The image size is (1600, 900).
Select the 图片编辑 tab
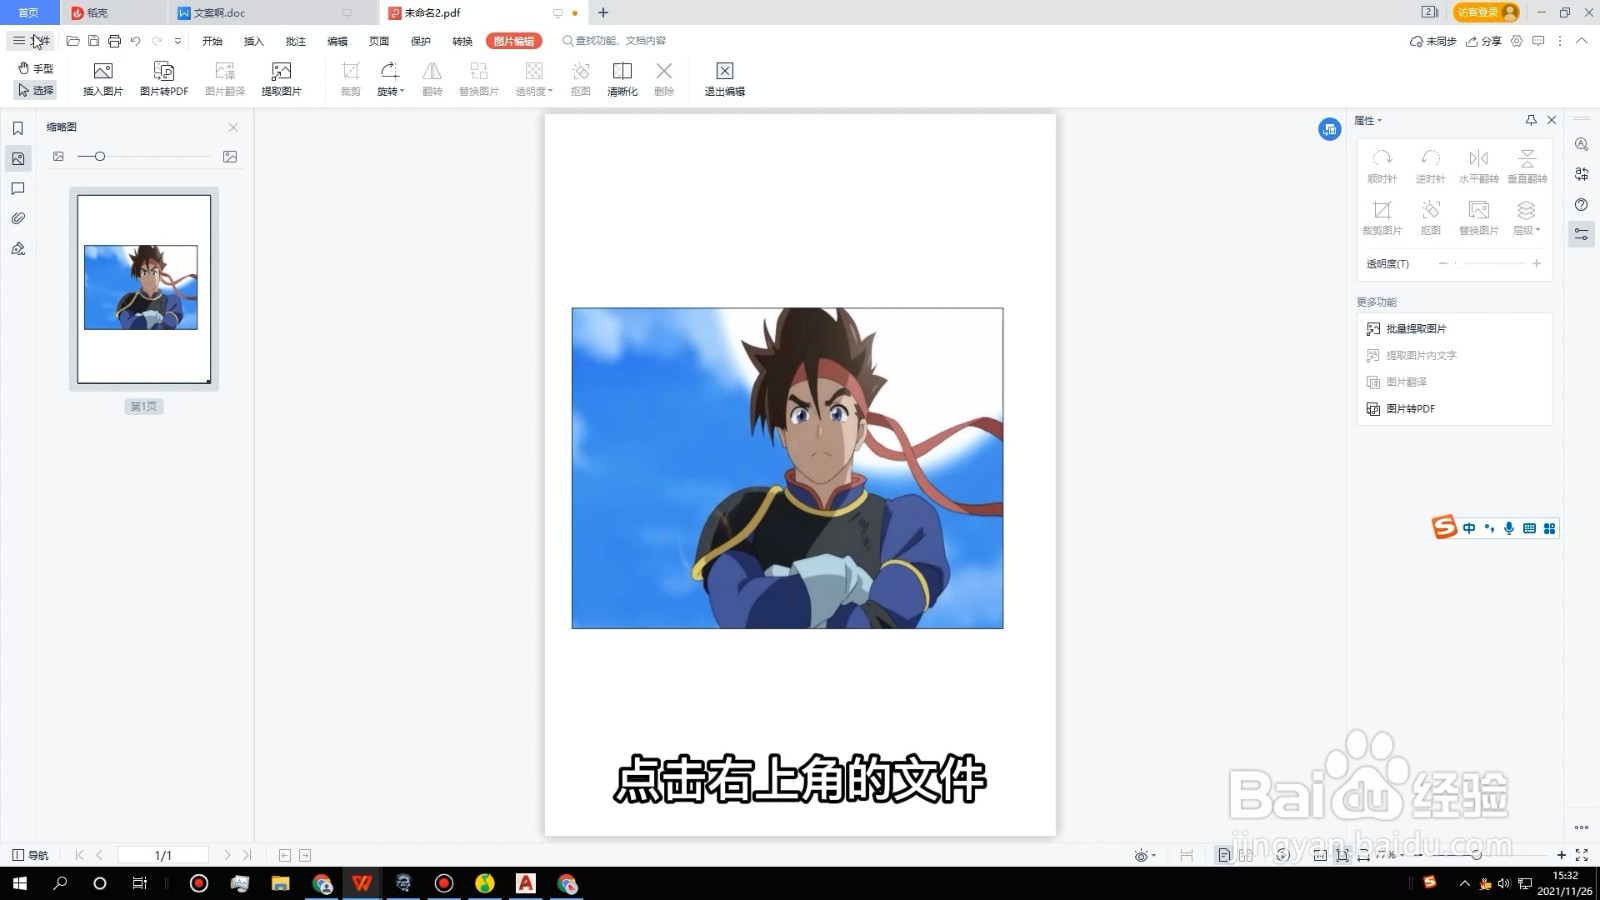pyautogui.click(x=514, y=41)
